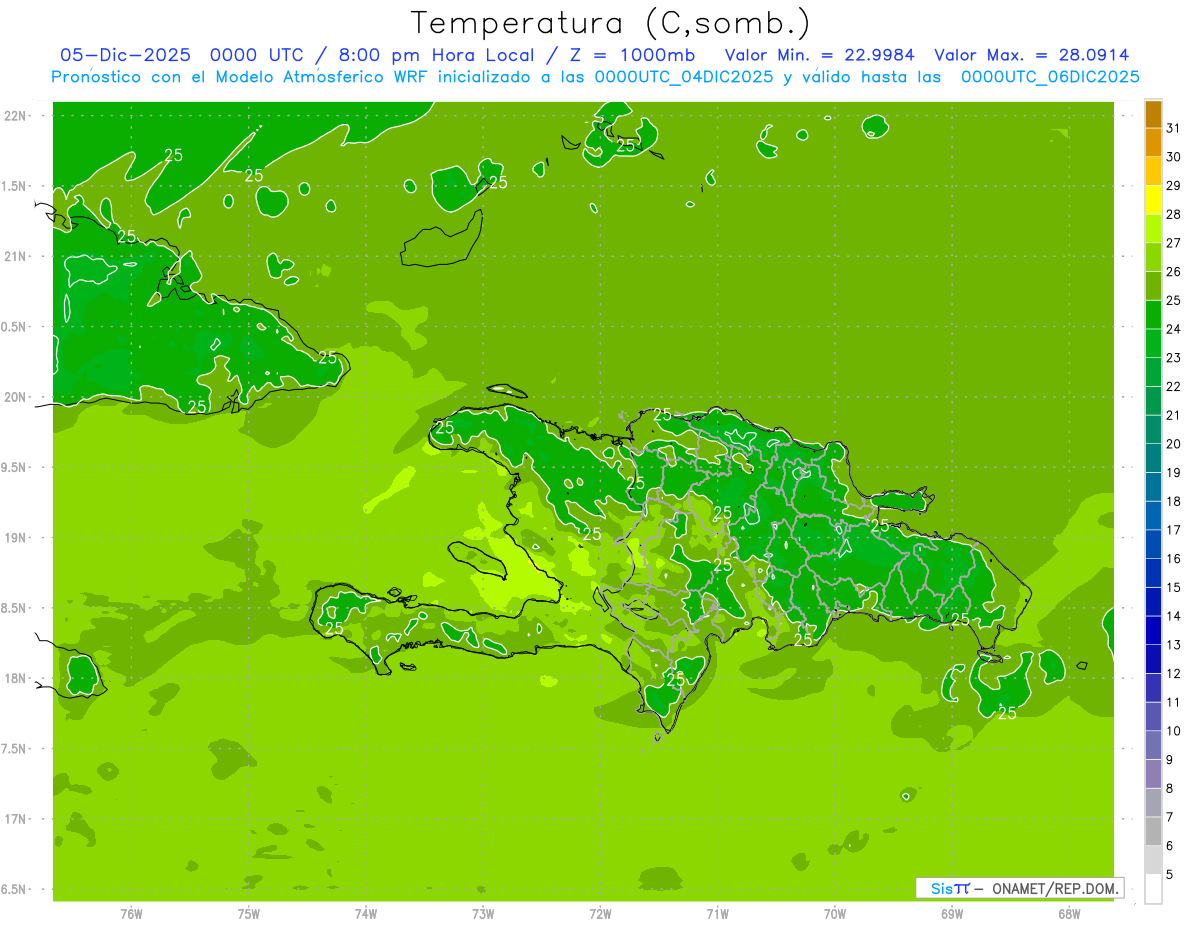
Task: Click the '8.5N' latitude label
Action: (13, 608)
